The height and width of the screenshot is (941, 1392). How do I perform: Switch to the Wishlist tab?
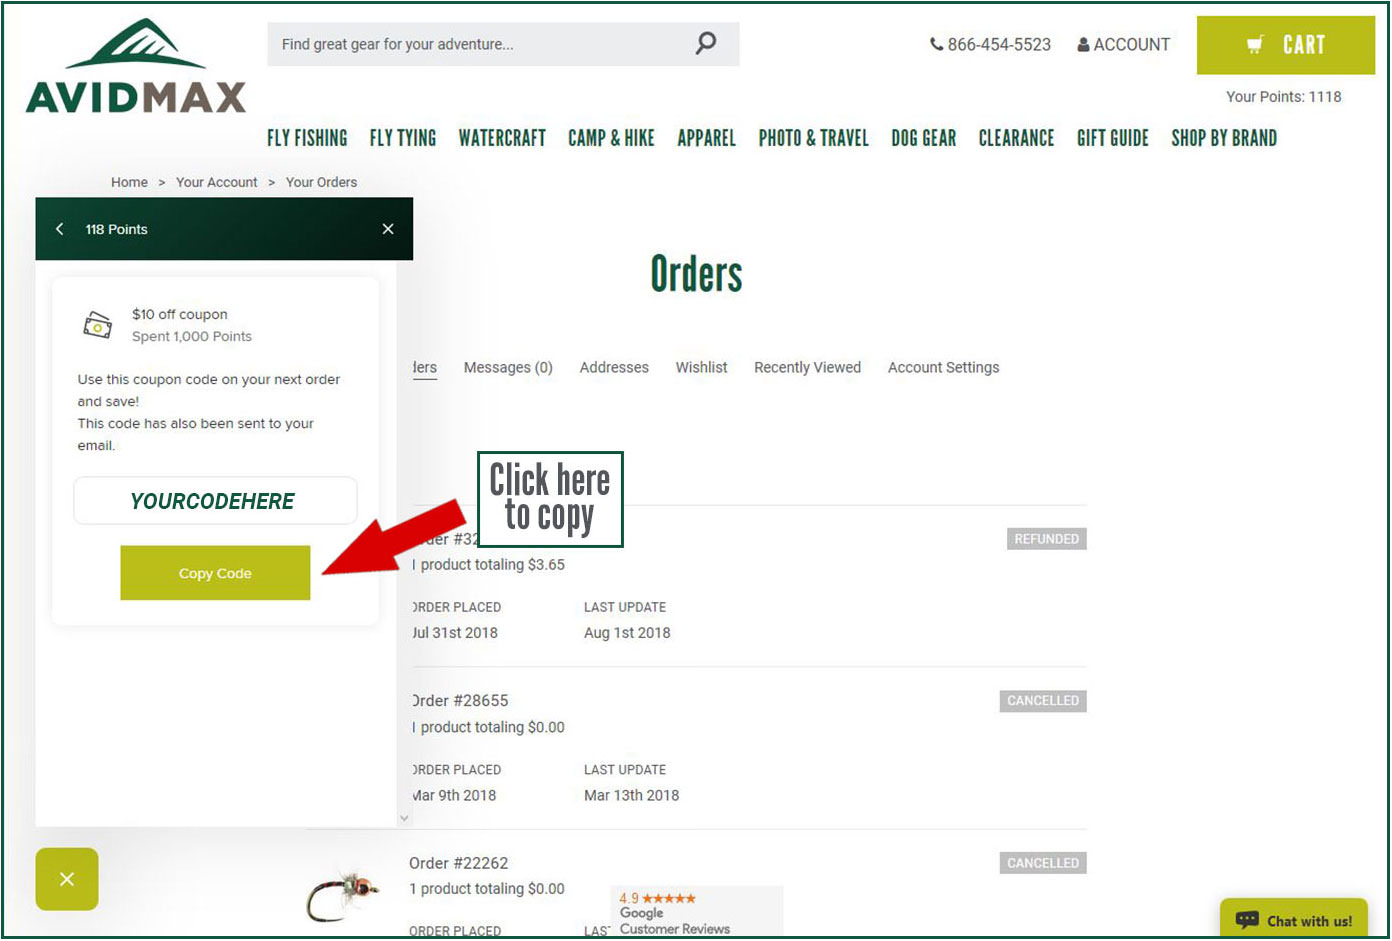701,367
